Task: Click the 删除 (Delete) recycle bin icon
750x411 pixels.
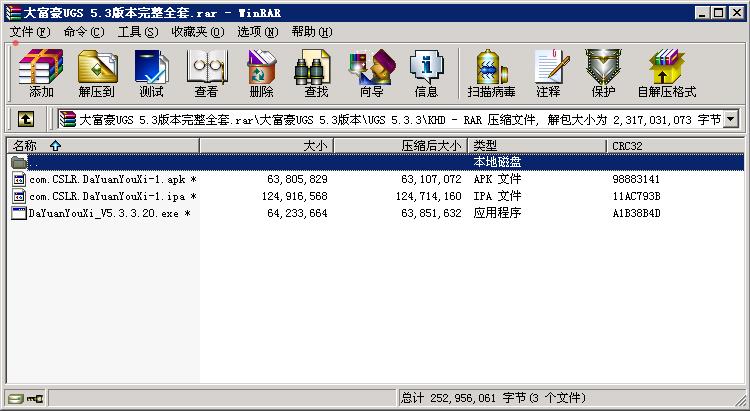Action: coord(261,73)
